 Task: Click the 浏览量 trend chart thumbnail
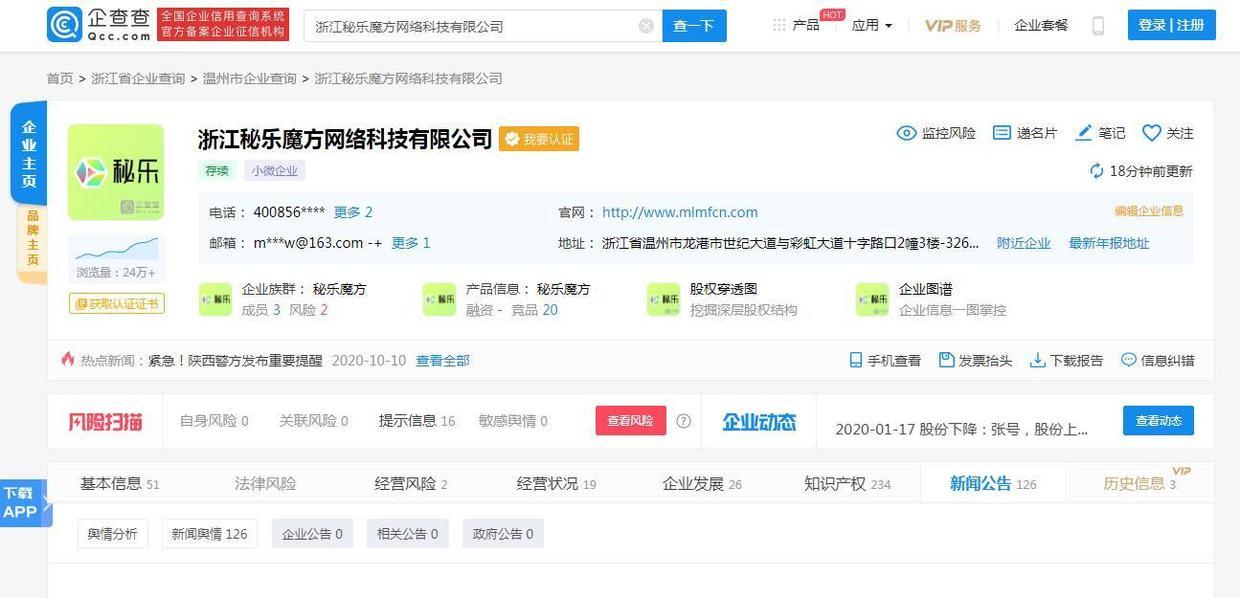pos(116,249)
